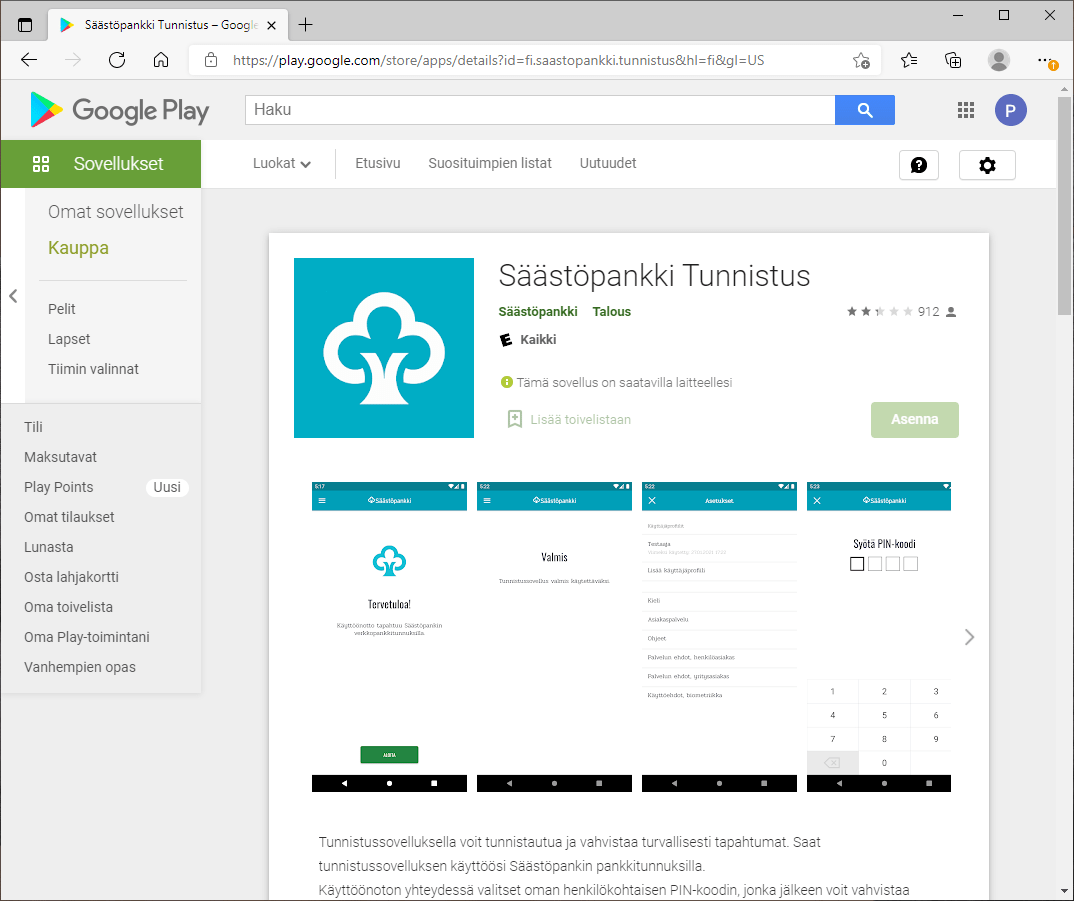
Task: Click the wishlist bookmark icon
Action: tap(514, 419)
